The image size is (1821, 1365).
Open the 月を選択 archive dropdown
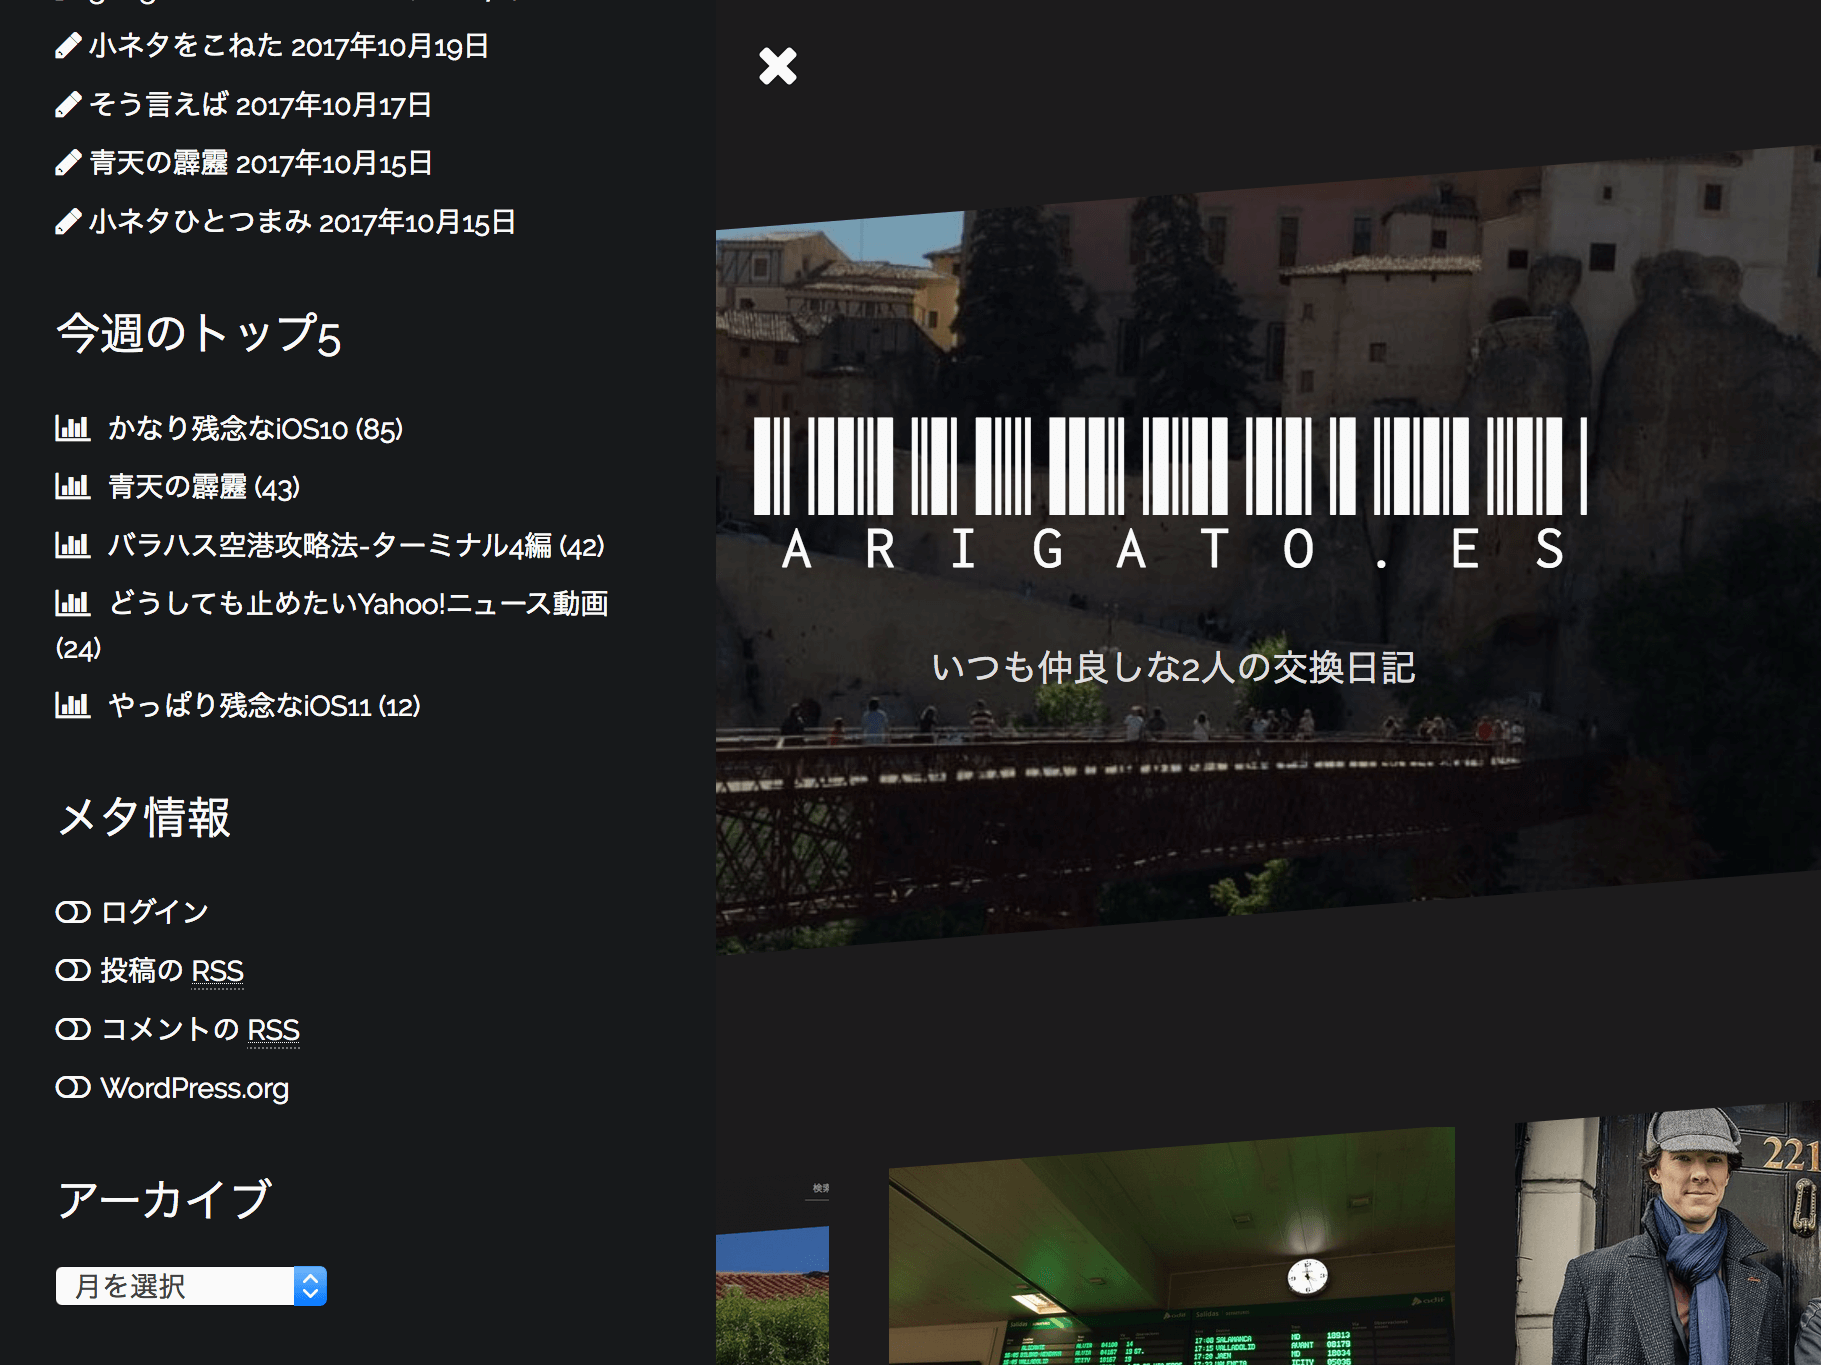pos(175,1286)
